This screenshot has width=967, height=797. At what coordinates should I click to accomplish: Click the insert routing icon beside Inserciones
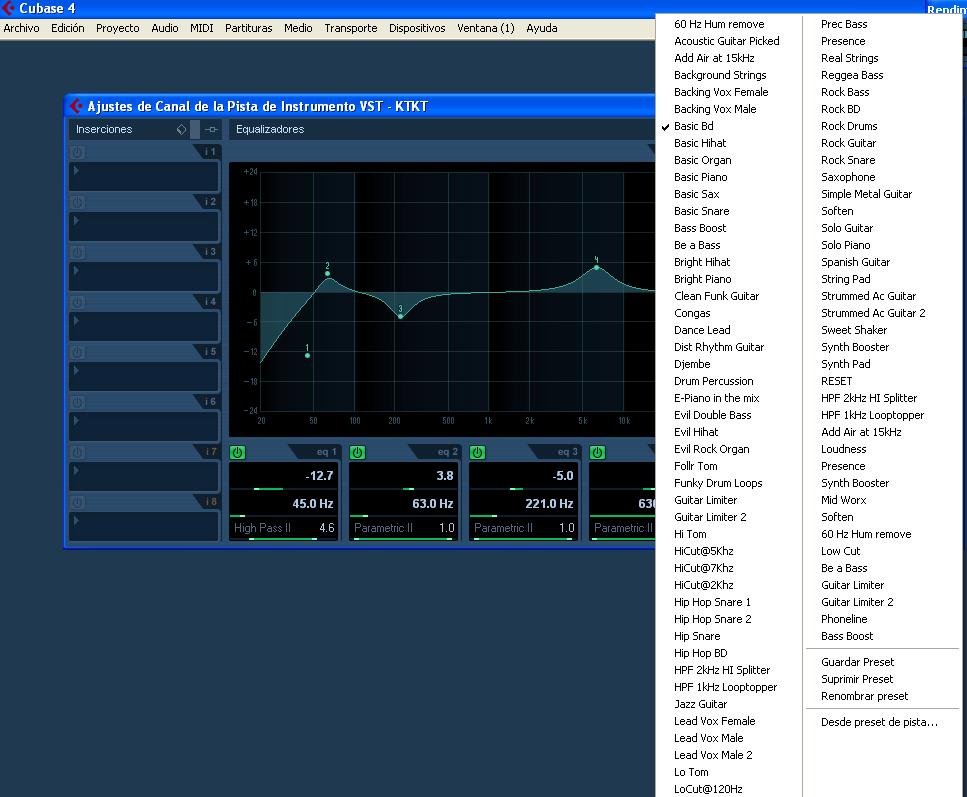coord(212,130)
